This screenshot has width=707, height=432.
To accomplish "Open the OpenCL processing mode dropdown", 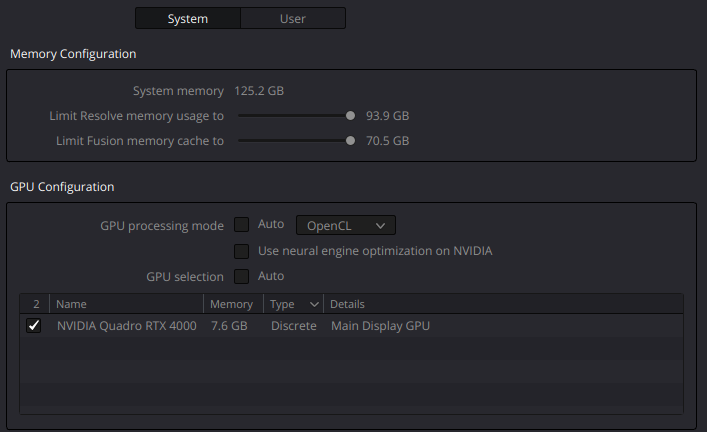I will [346, 226].
